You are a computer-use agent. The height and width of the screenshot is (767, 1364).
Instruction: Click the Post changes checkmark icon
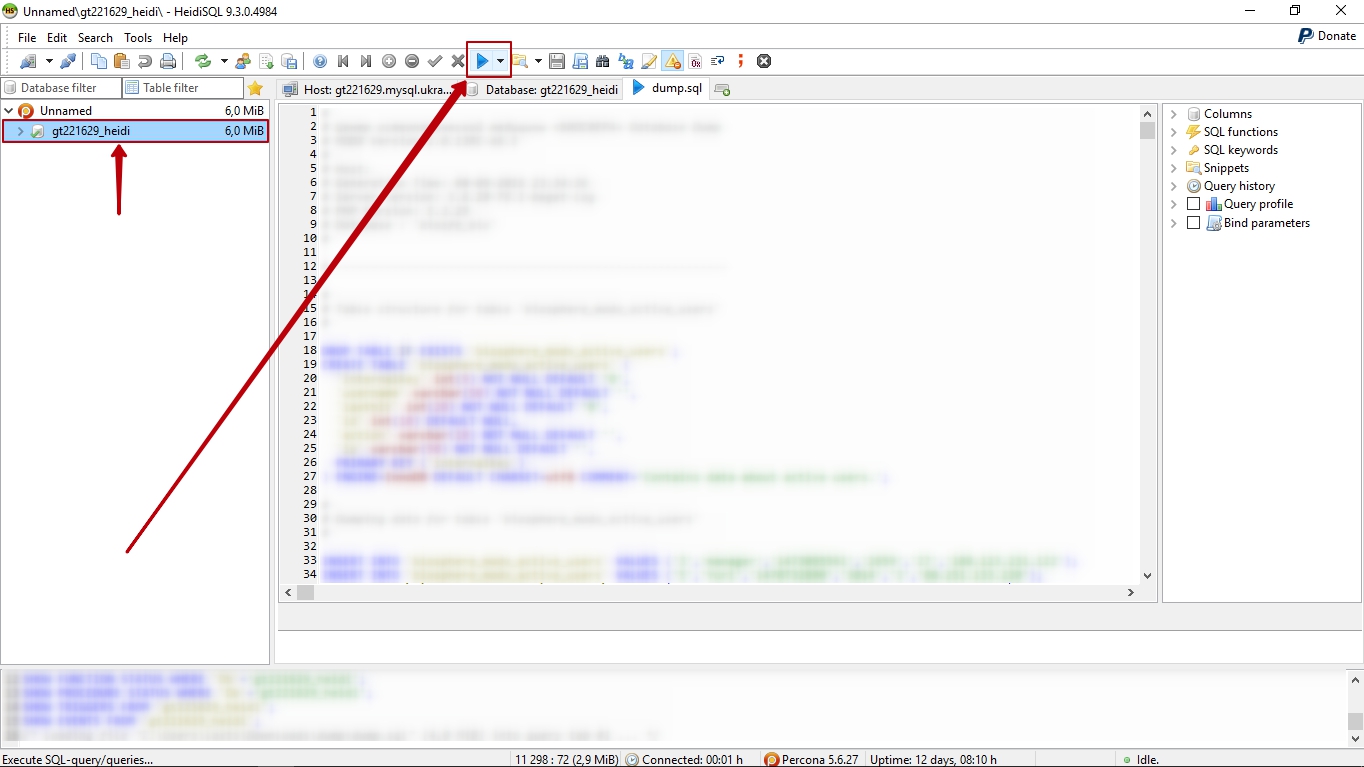click(435, 61)
